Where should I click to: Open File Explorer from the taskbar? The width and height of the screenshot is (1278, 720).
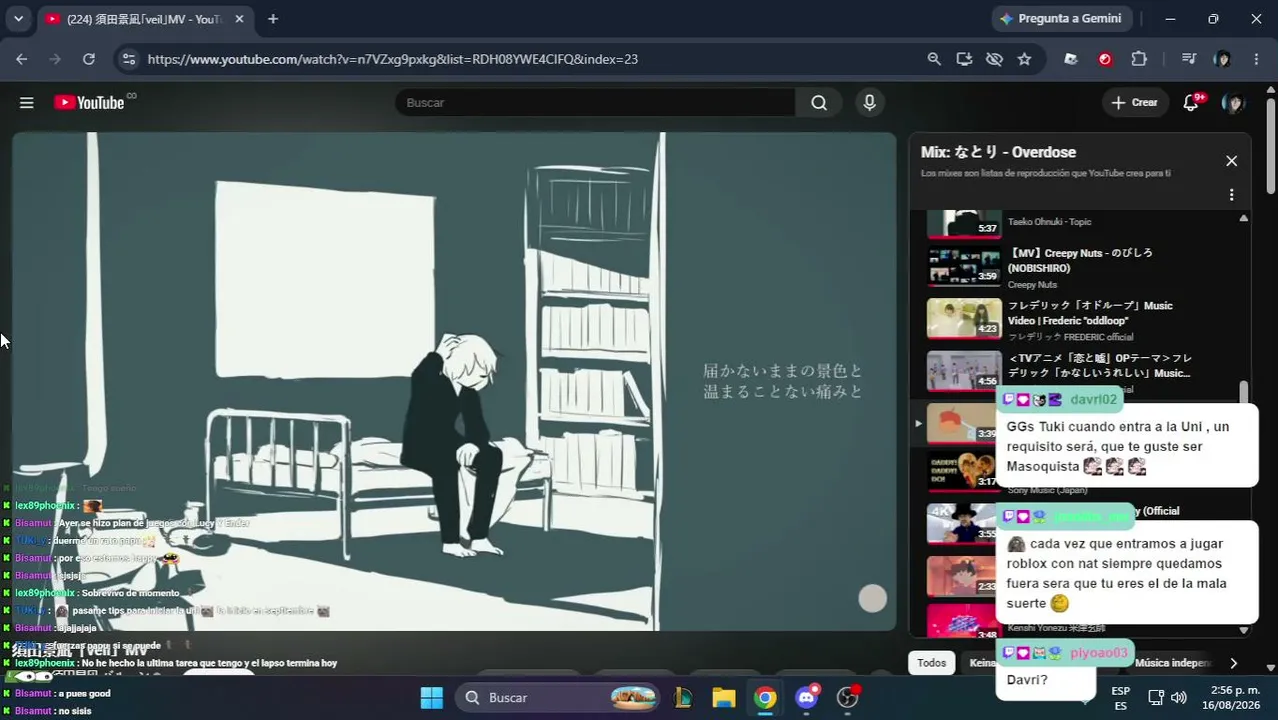pyautogui.click(x=724, y=697)
